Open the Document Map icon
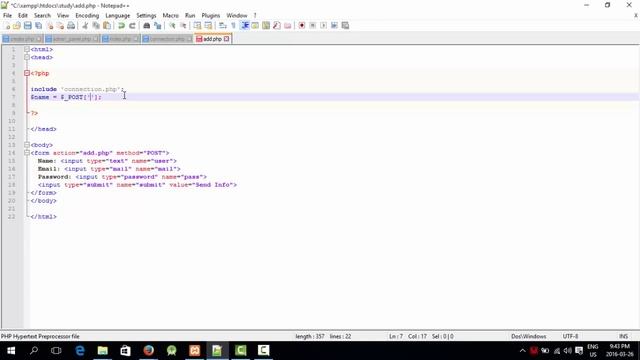 266,26
